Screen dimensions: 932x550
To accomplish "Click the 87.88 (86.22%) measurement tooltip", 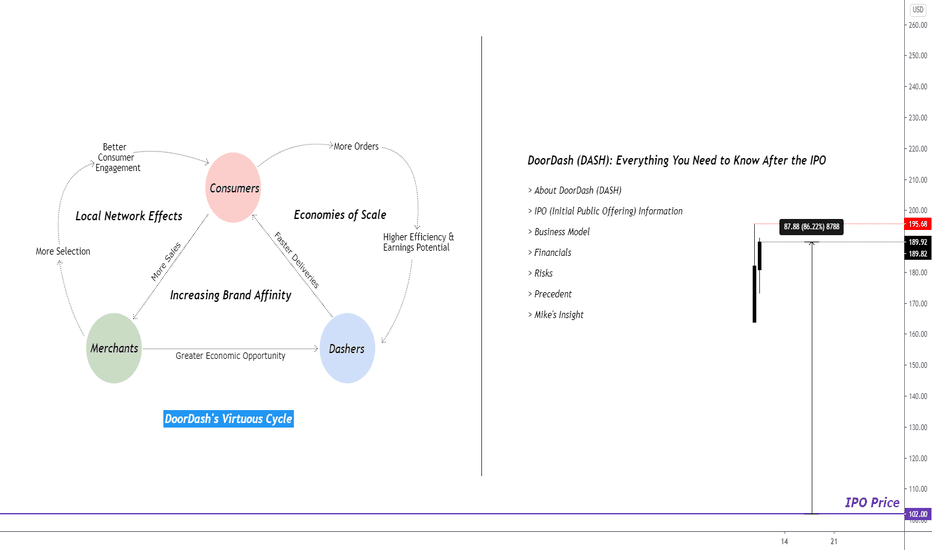I will 811,227.
